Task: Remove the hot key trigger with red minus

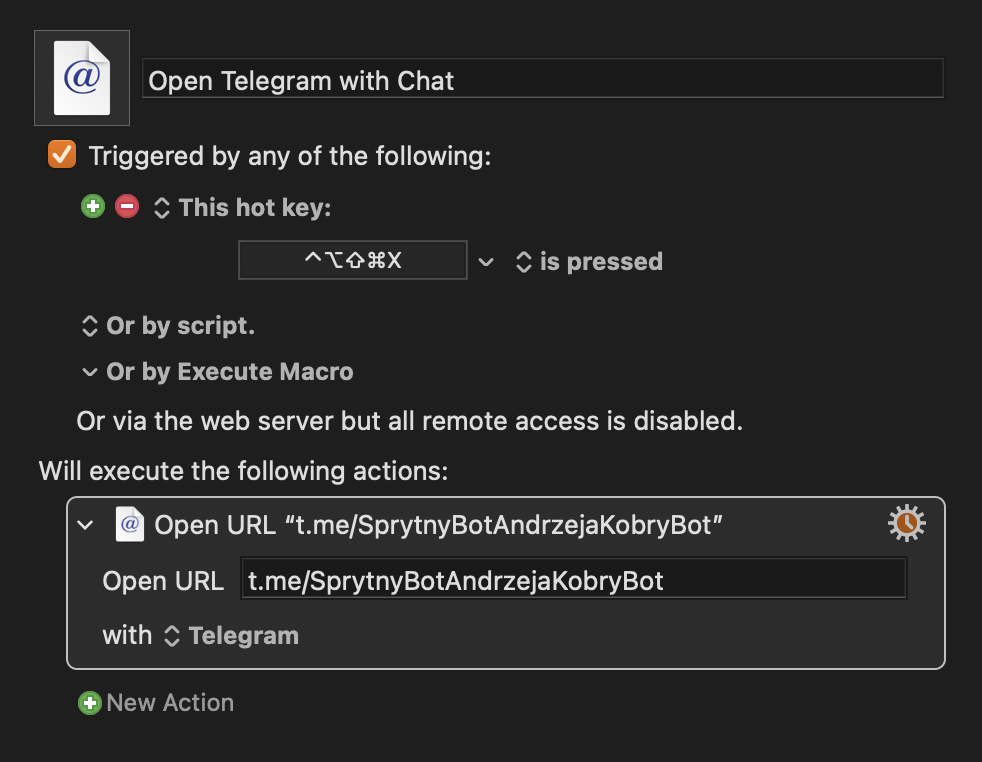Action: (127, 206)
